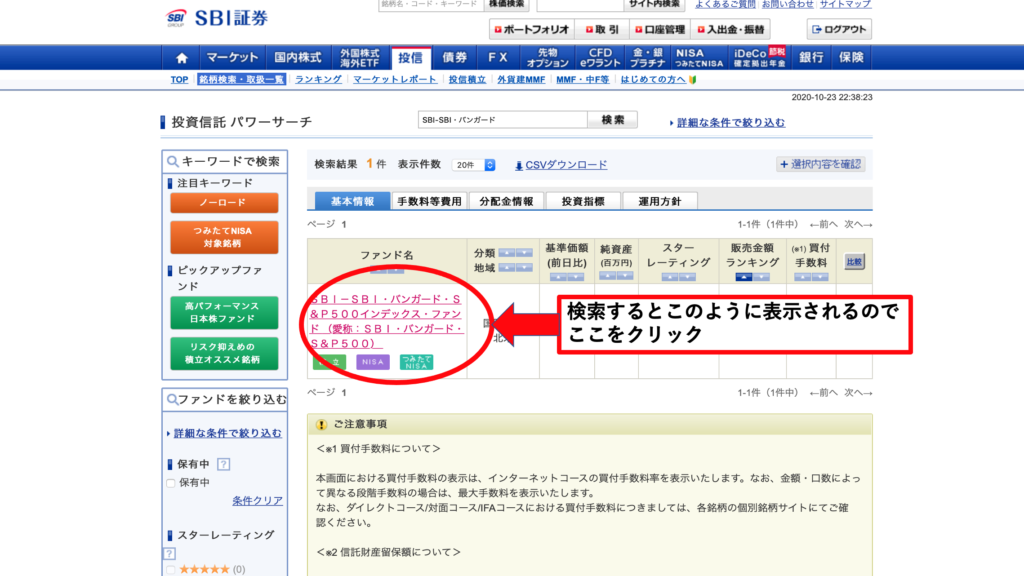The width and height of the screenshot is (1024, 576).
Task: Sort 買付手数料 descending with the down arrow
Action: pos(820,278)
